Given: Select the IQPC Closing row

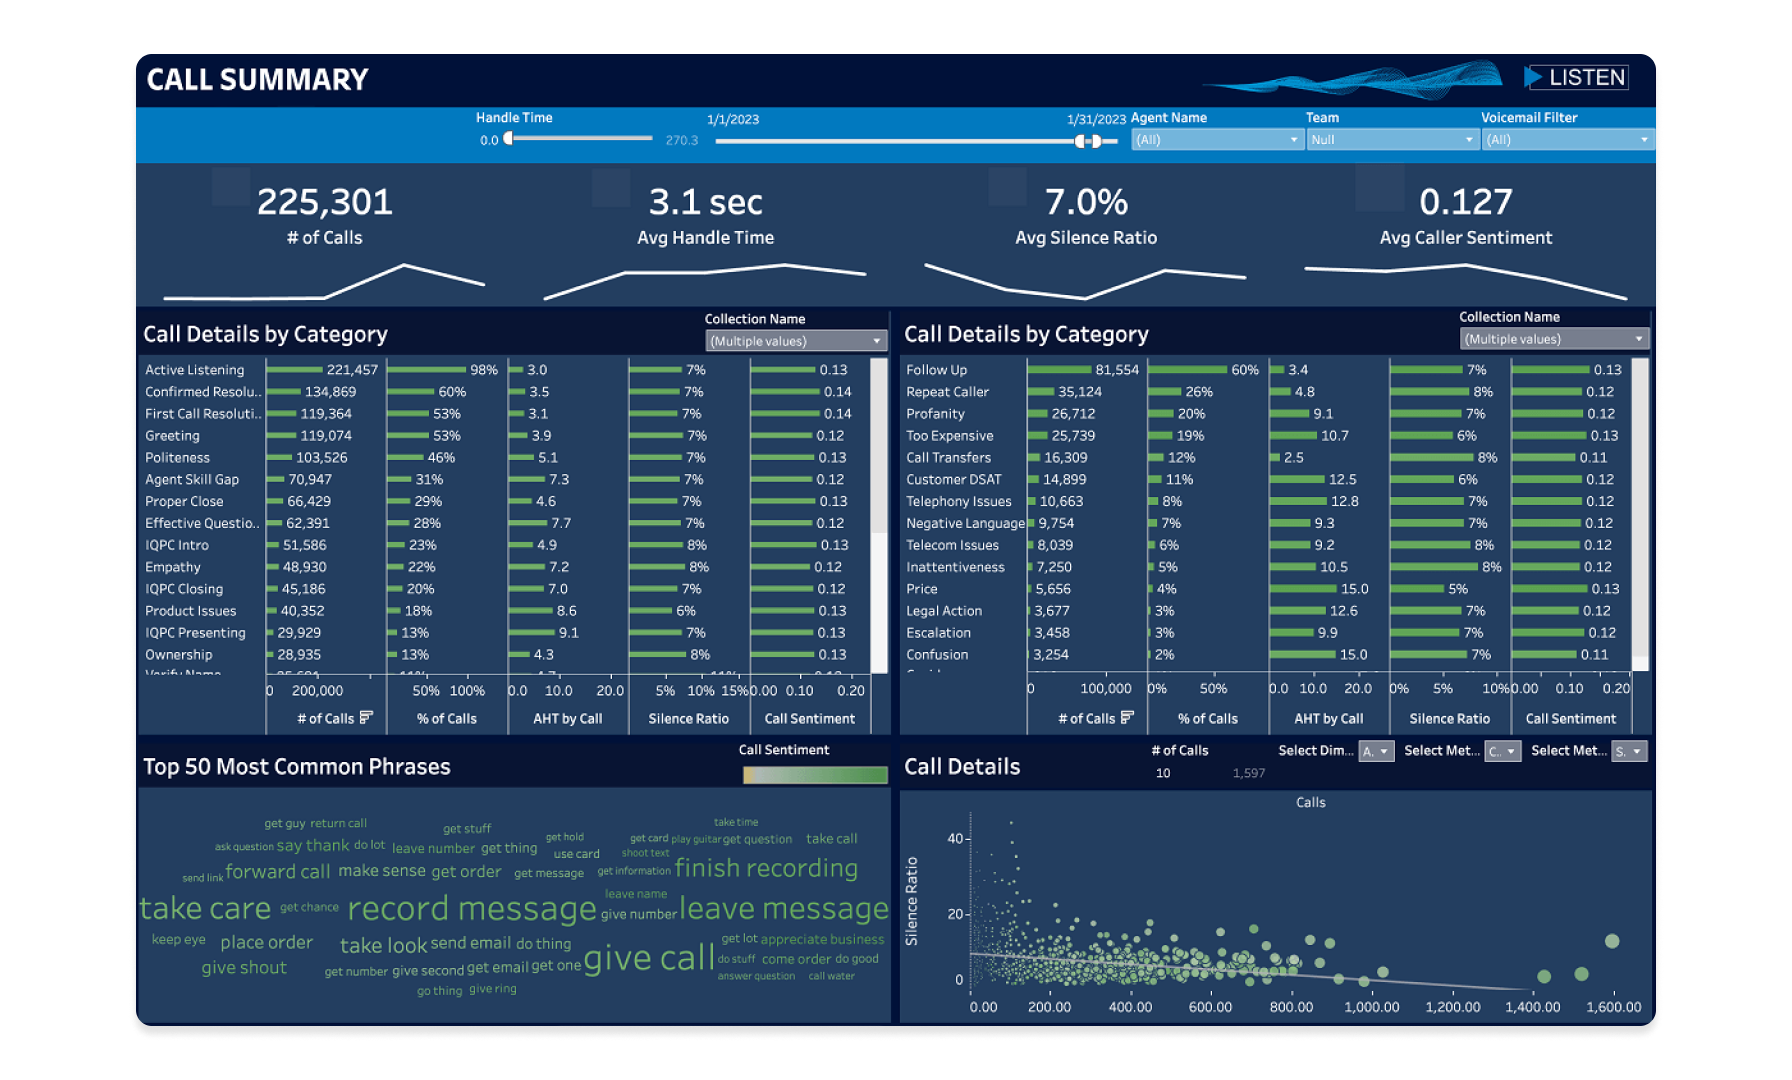Looking at the screenshot, I should click(x=505, y=589).
